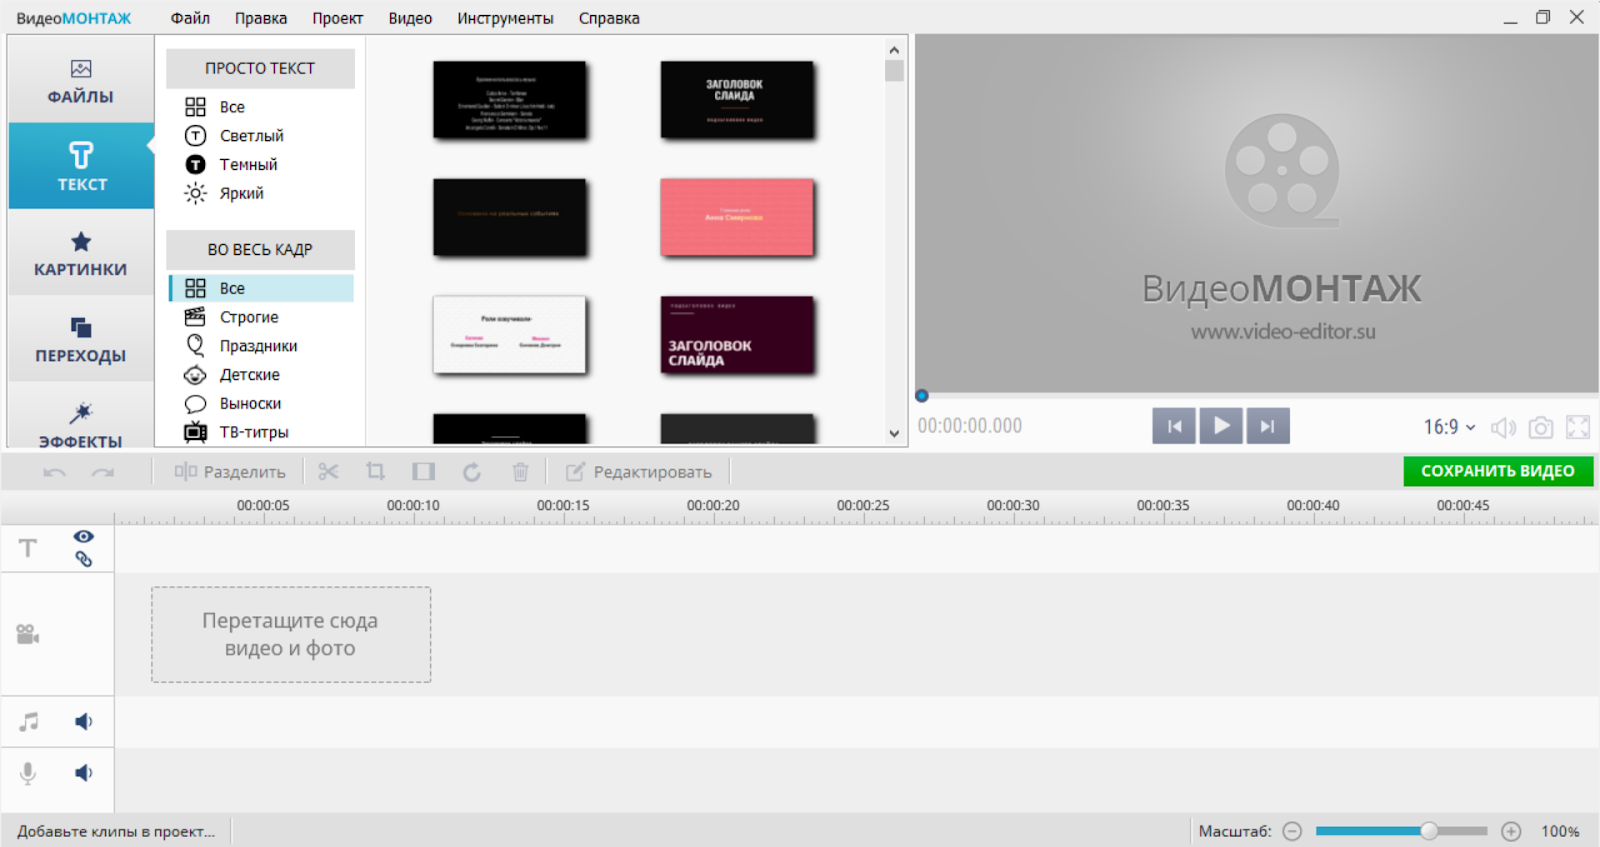The image size is (1600, 847).
Task: Select the Детские category
Action: 249,375
